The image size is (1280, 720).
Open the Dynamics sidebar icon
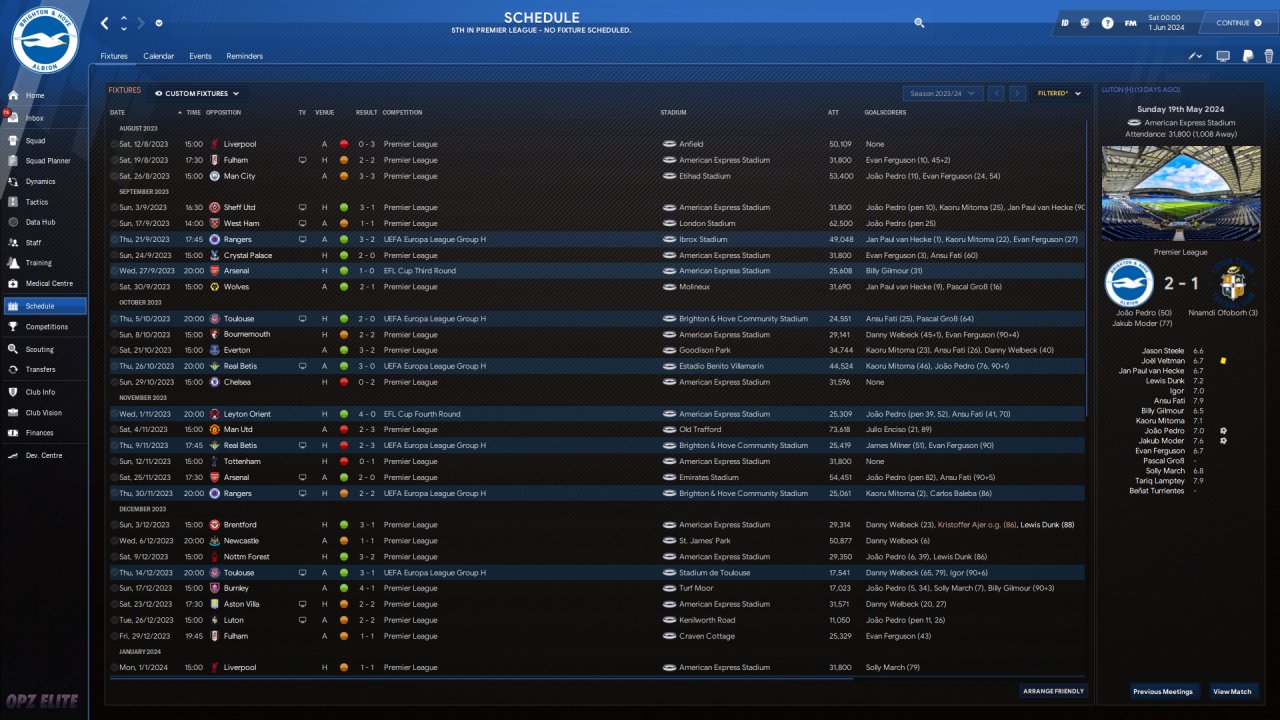pos(12,181)
